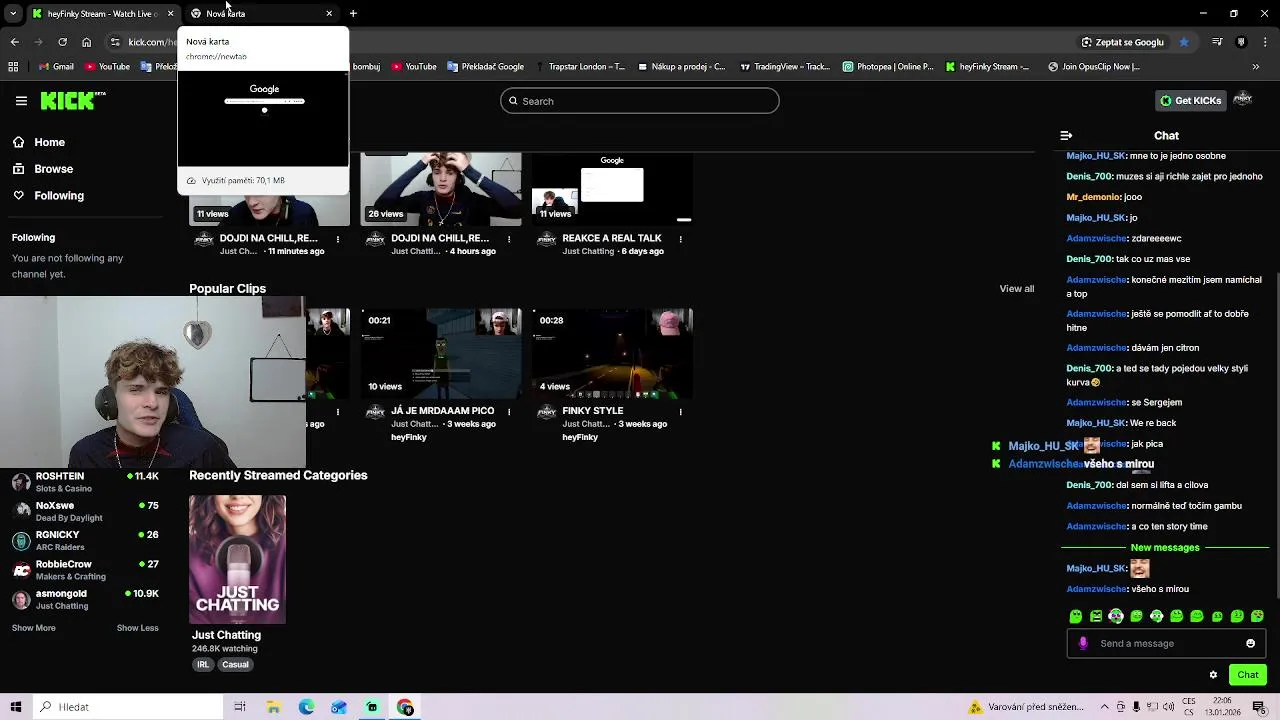This screenshot has width=1280, height=720.
Task: Insert the last quick emote in the row
Action: 1257,617
